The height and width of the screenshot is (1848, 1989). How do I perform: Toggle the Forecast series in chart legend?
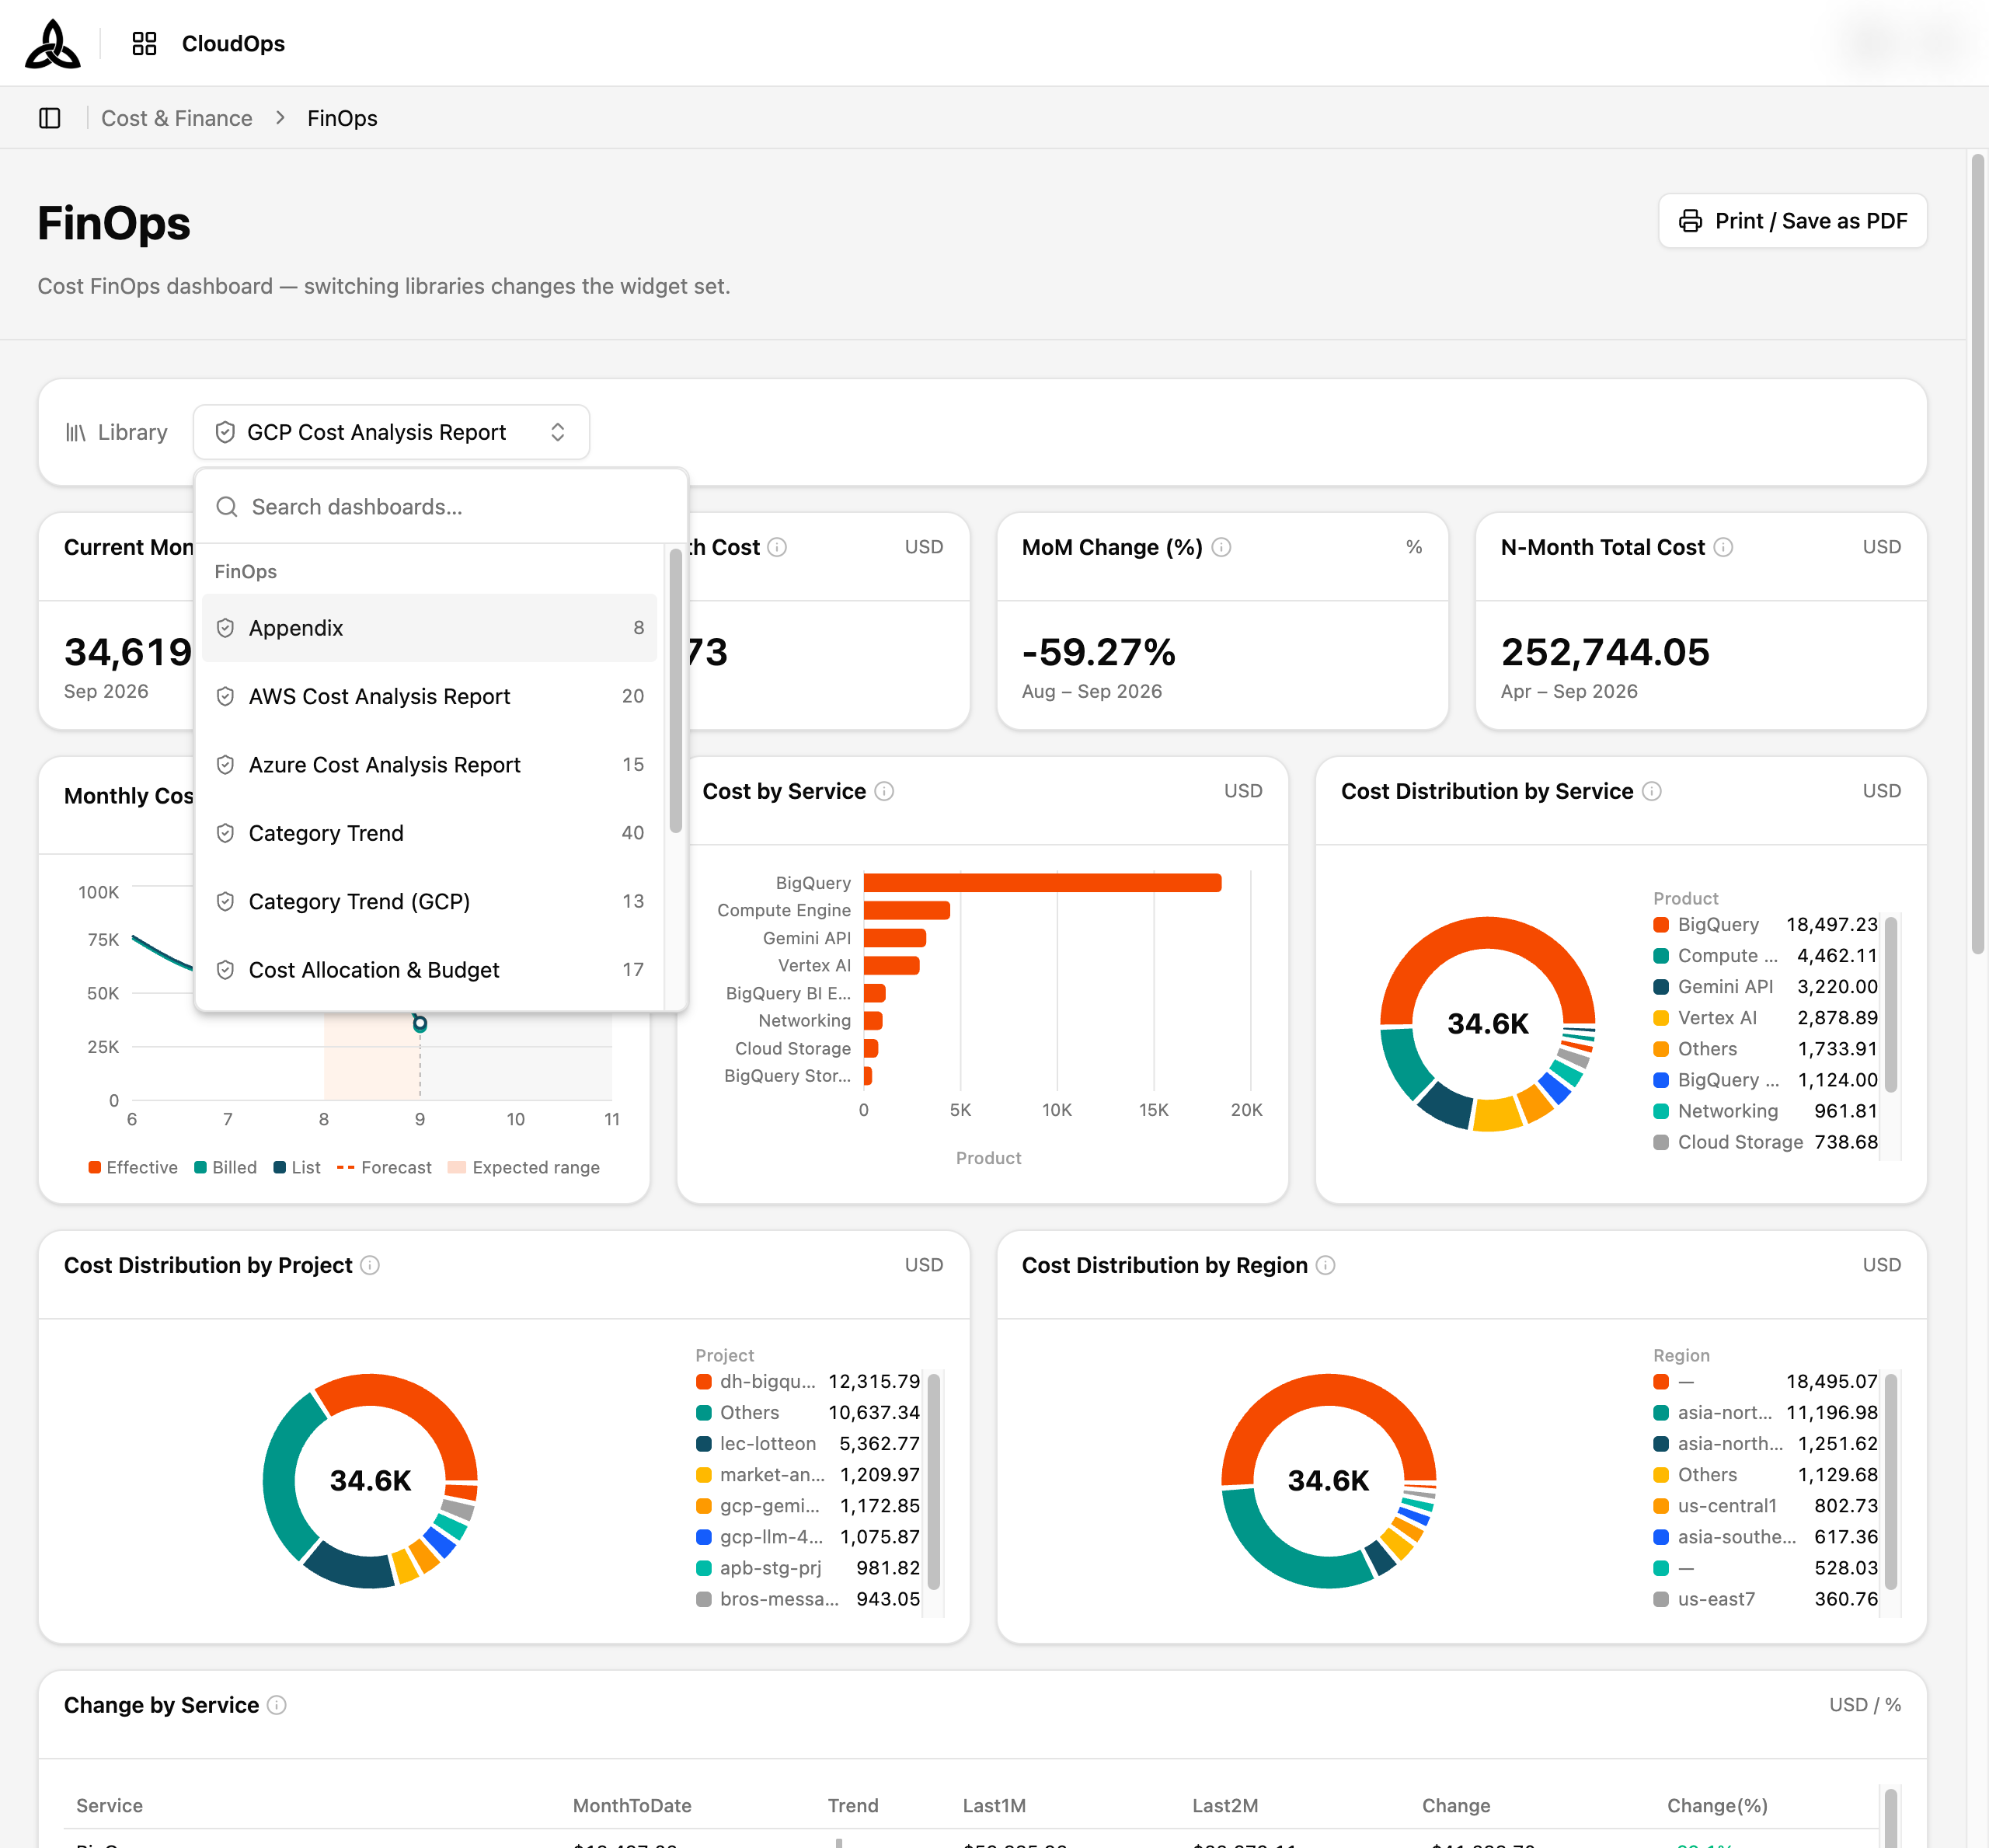click(x=384, y=1167)
